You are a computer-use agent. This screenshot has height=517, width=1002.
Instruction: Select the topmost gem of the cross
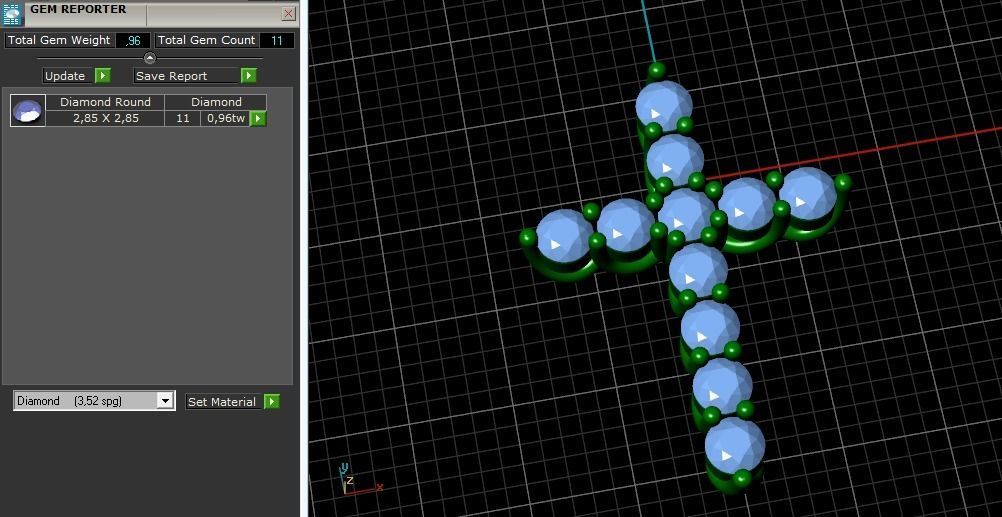pyautogui.click(x=664, y=107)
